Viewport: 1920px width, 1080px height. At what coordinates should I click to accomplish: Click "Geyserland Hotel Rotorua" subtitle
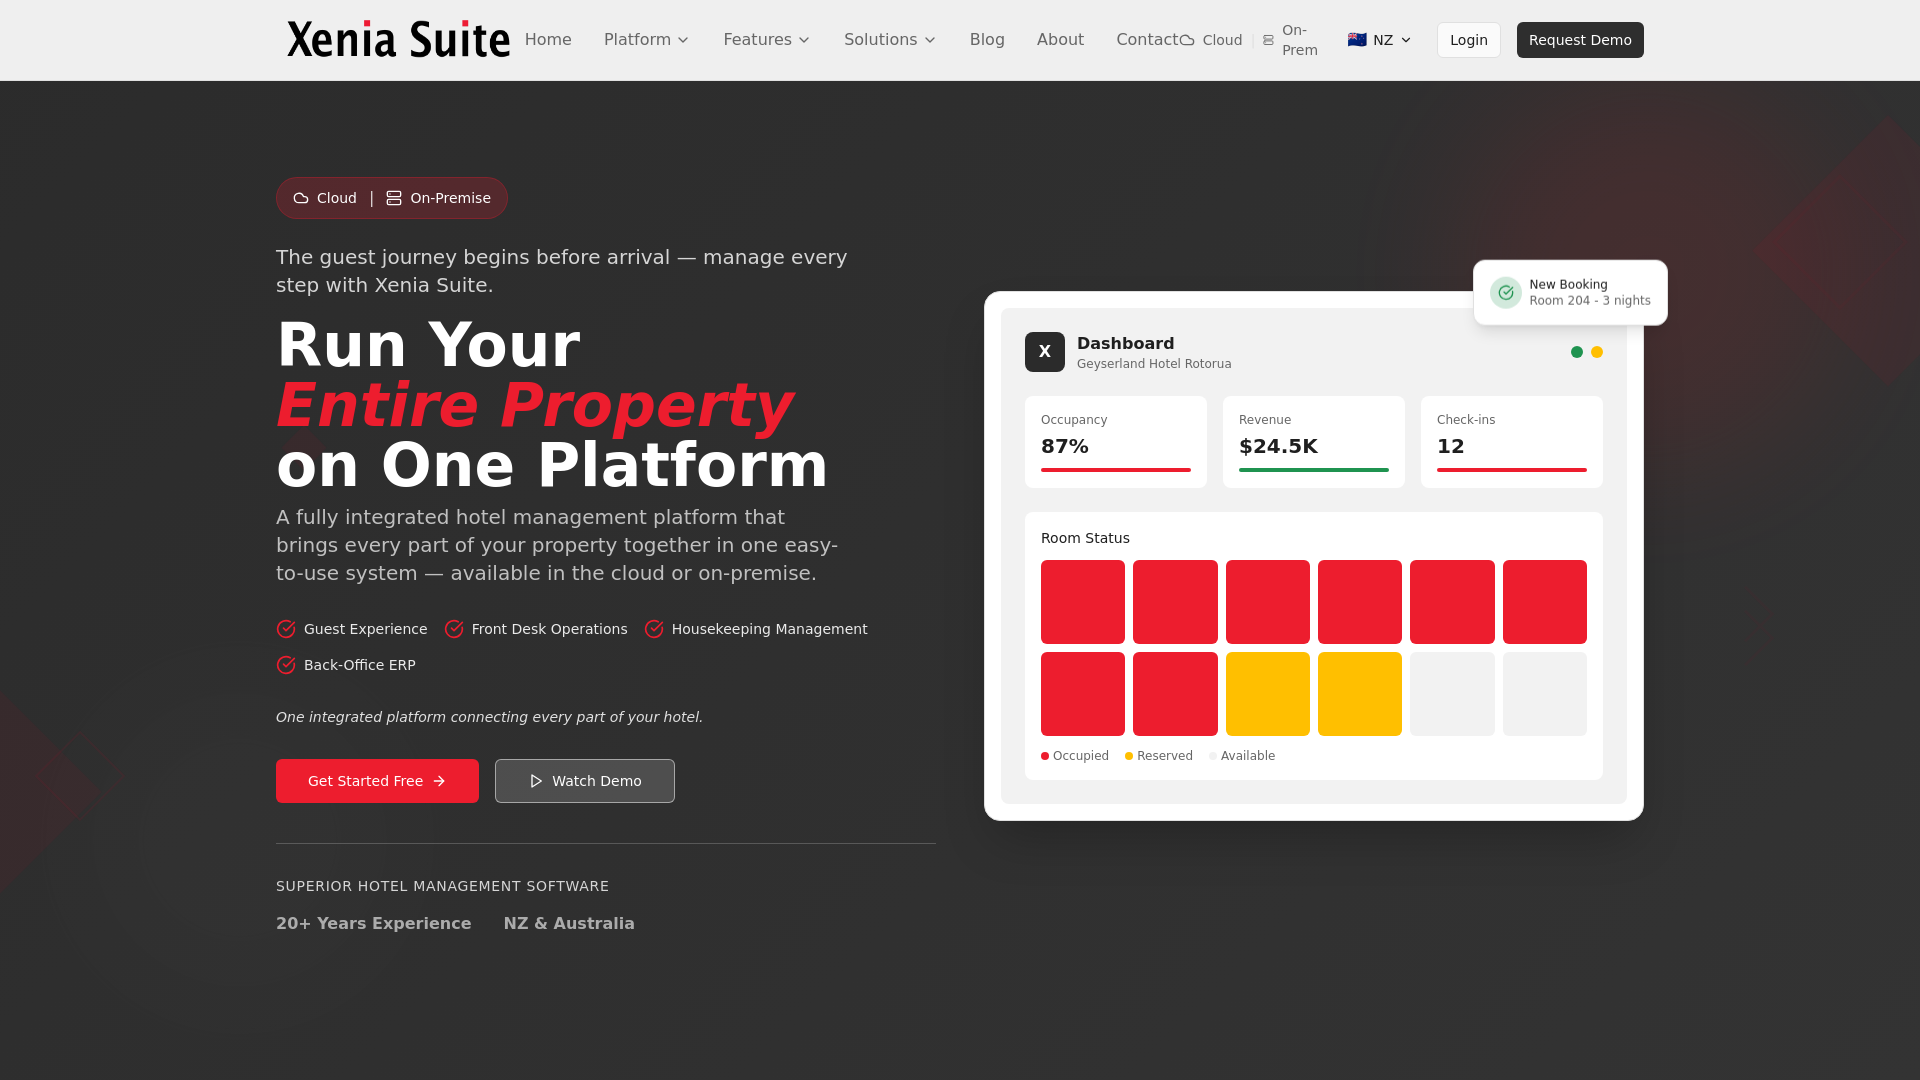pyautogui.click(x=1154, y=364)
